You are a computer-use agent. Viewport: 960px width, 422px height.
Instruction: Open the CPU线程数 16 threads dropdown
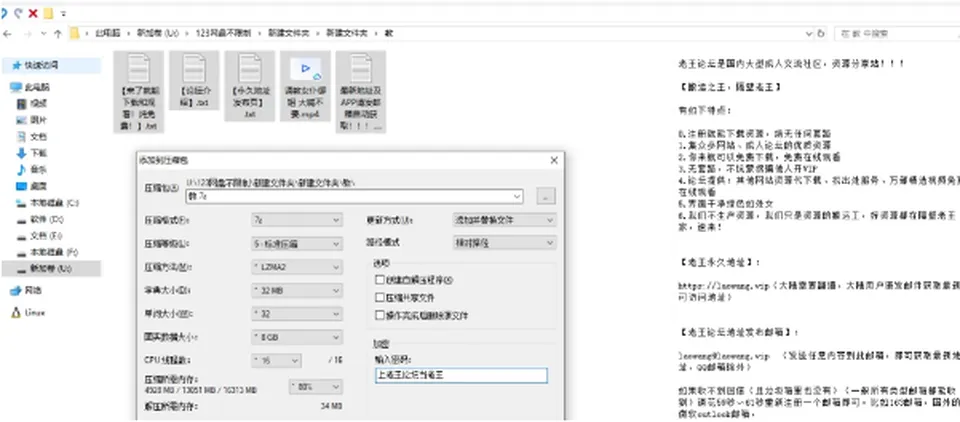coord(276,361)
